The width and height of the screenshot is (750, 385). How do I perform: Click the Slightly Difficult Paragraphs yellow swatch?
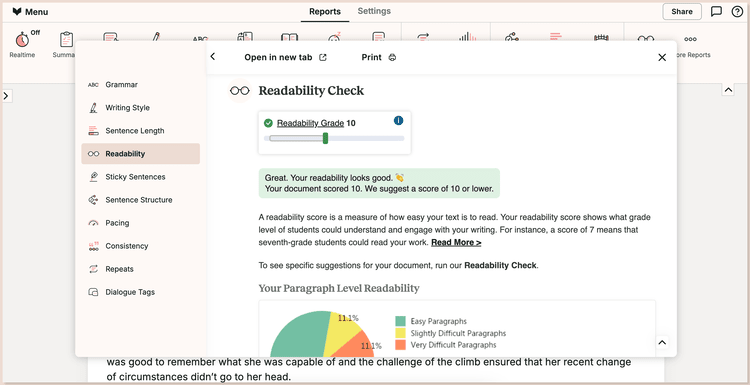[400, 333]
